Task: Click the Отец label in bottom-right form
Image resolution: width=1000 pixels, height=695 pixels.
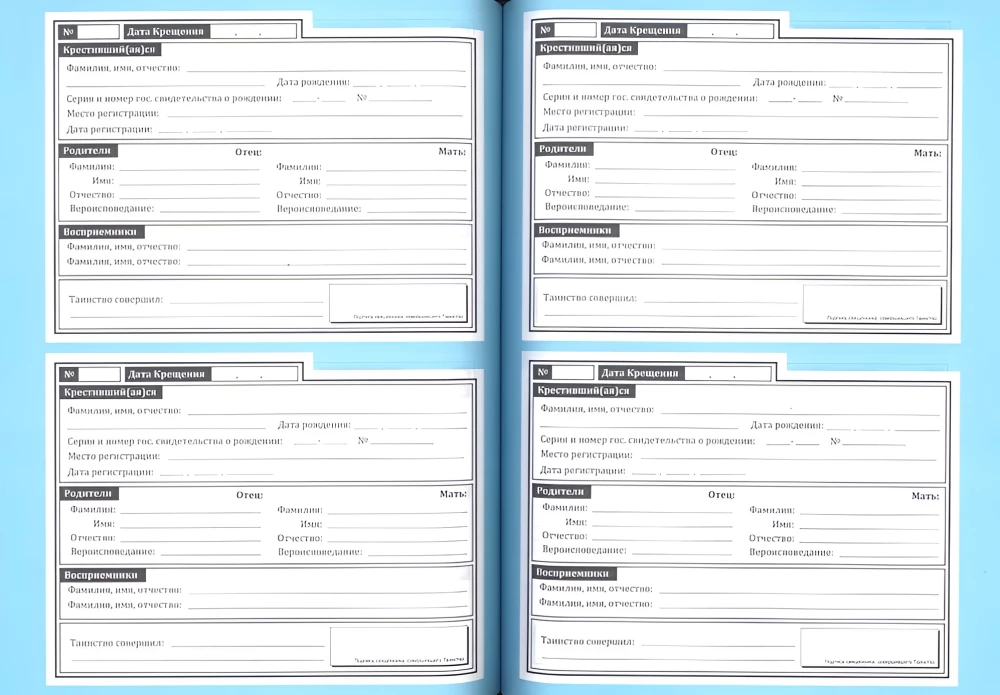Action: 722,494
